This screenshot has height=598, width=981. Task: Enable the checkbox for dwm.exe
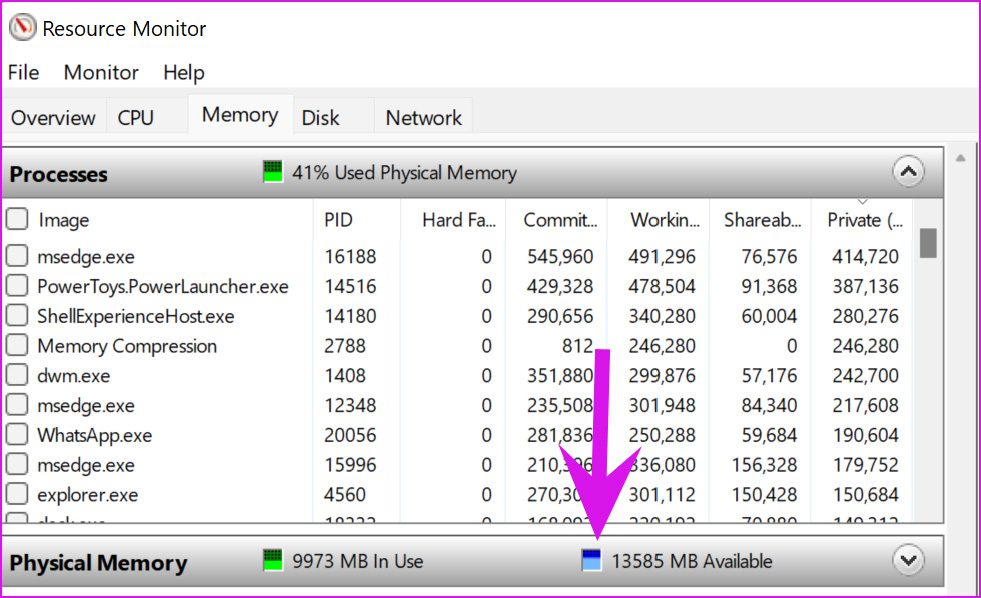(x=16, y=375)
